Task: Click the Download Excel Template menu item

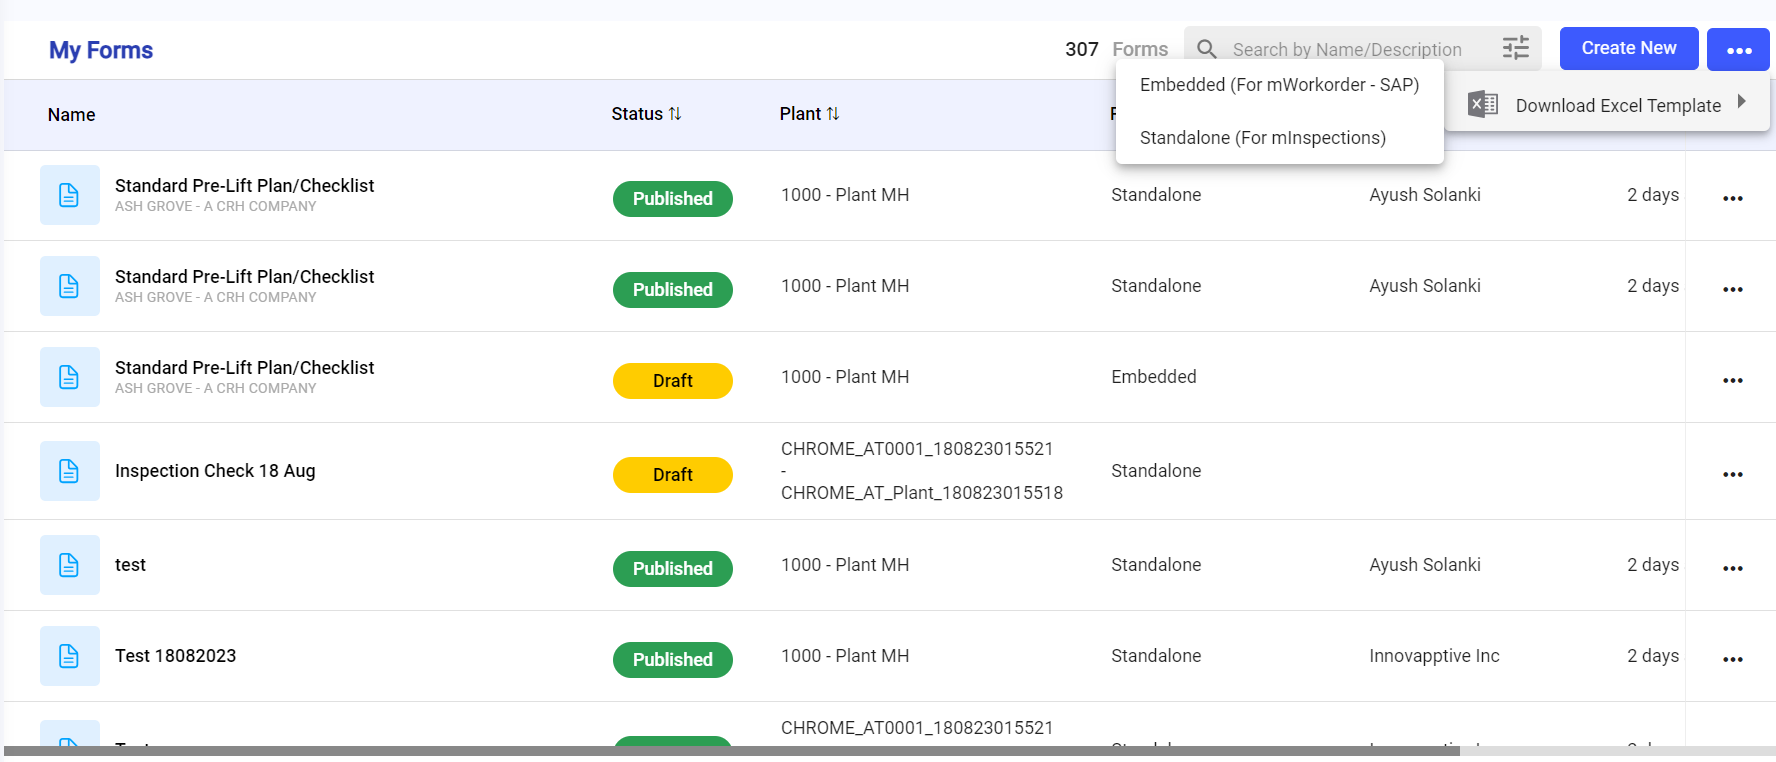Action: 1617,106
